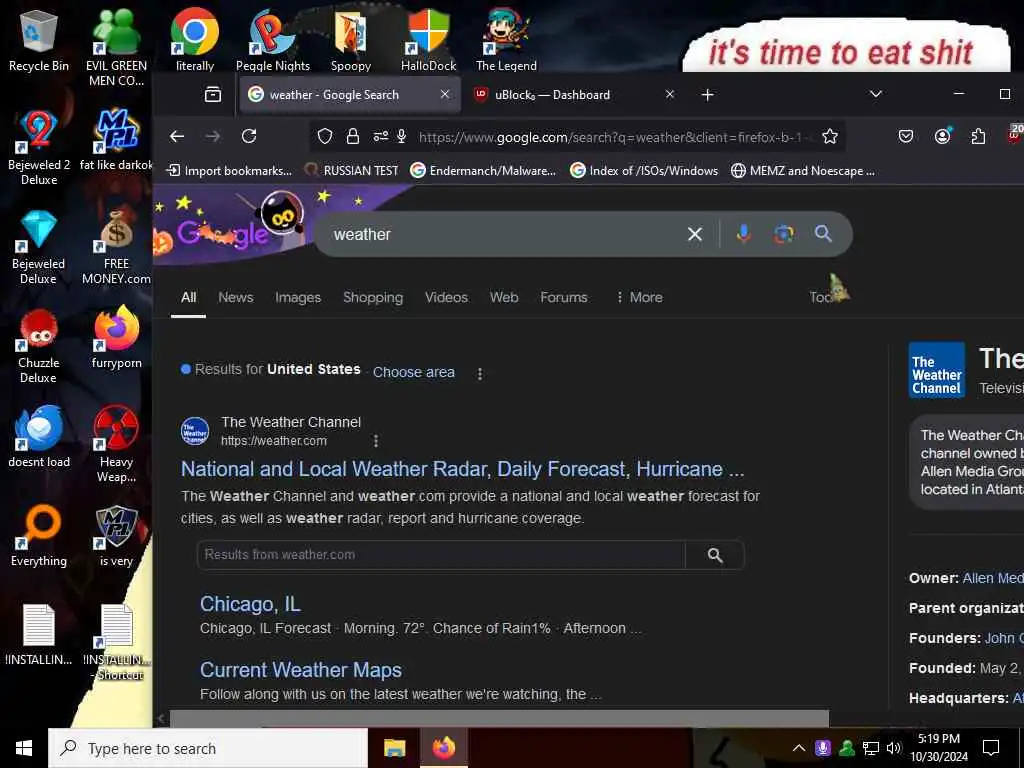This screenshot has height=768, width=1024.
Task: Open the Recycle Bin desktop icon
Action: coord(39,40)
